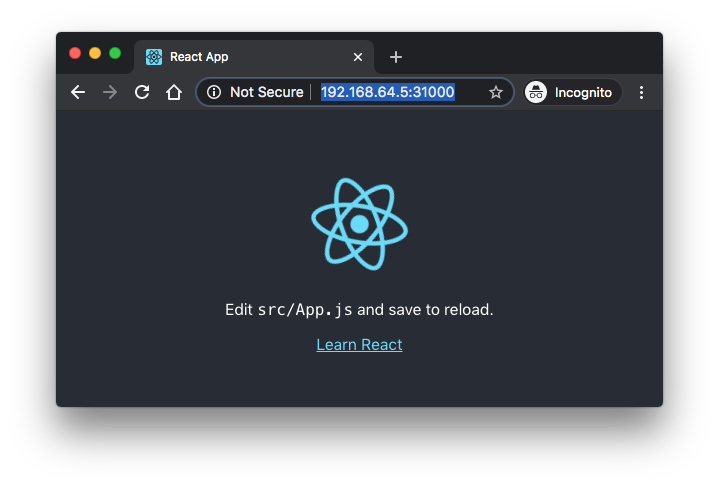Bookmark this page with the star
719x487 pixels.
[x=496, y=92]
